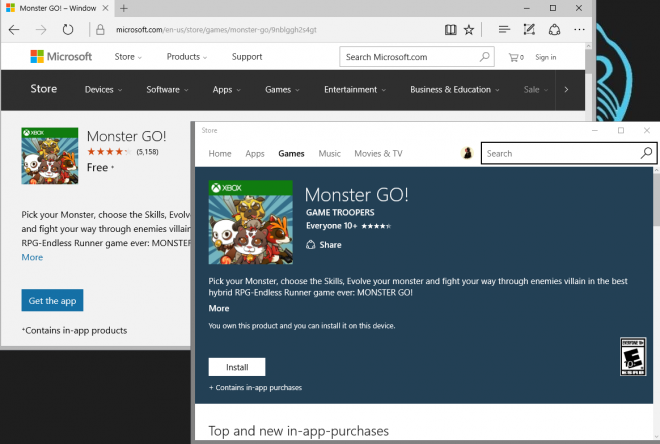Viewport: 660px width, 444px height.
Task: Open Apps tab in Store app
Action: pos(255,154)
